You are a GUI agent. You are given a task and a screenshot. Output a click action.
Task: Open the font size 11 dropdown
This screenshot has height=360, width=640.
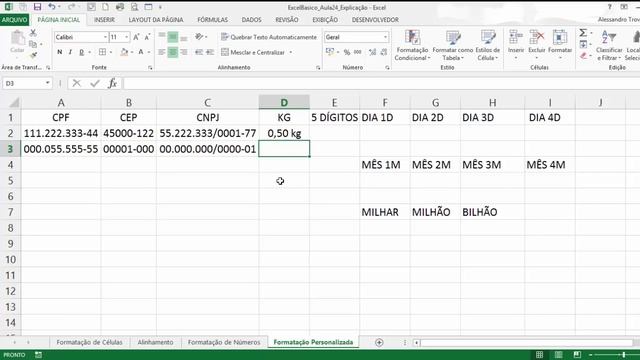tap(127, 37)
